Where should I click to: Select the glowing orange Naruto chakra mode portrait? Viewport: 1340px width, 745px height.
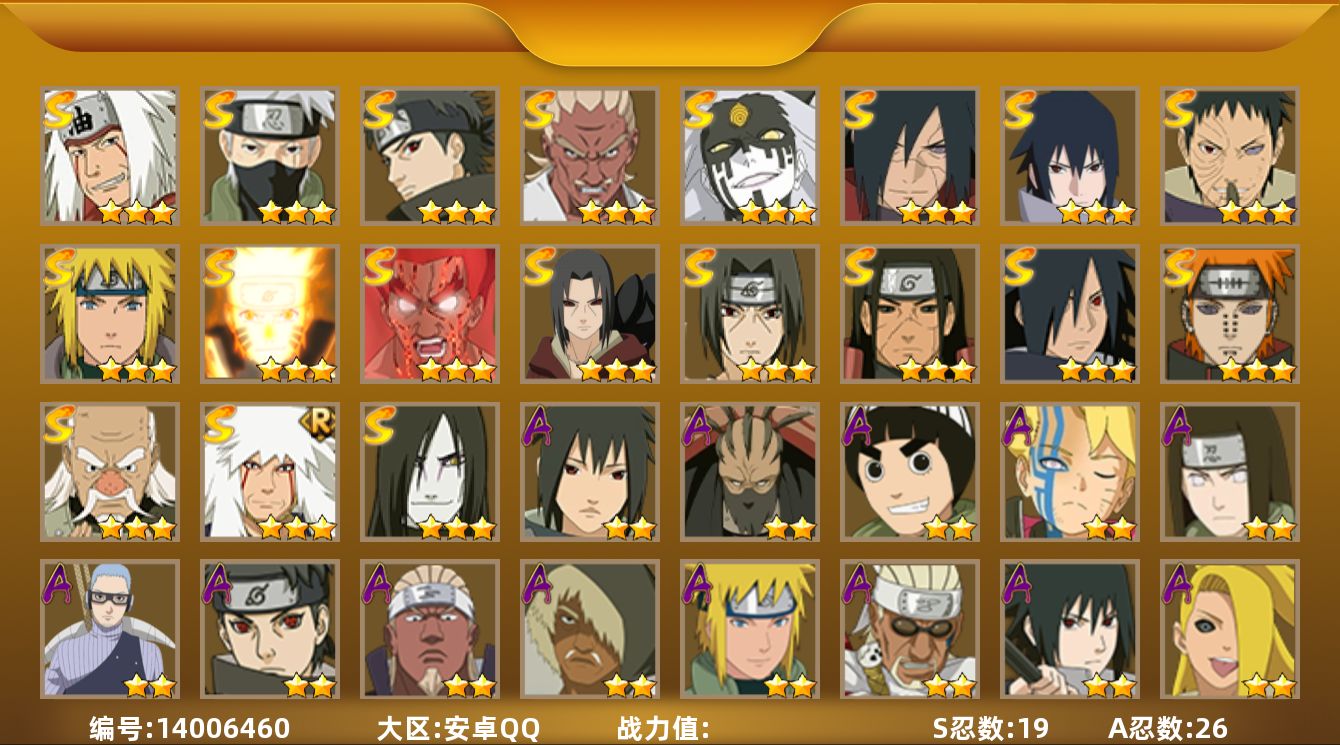[x=269, y=314]
